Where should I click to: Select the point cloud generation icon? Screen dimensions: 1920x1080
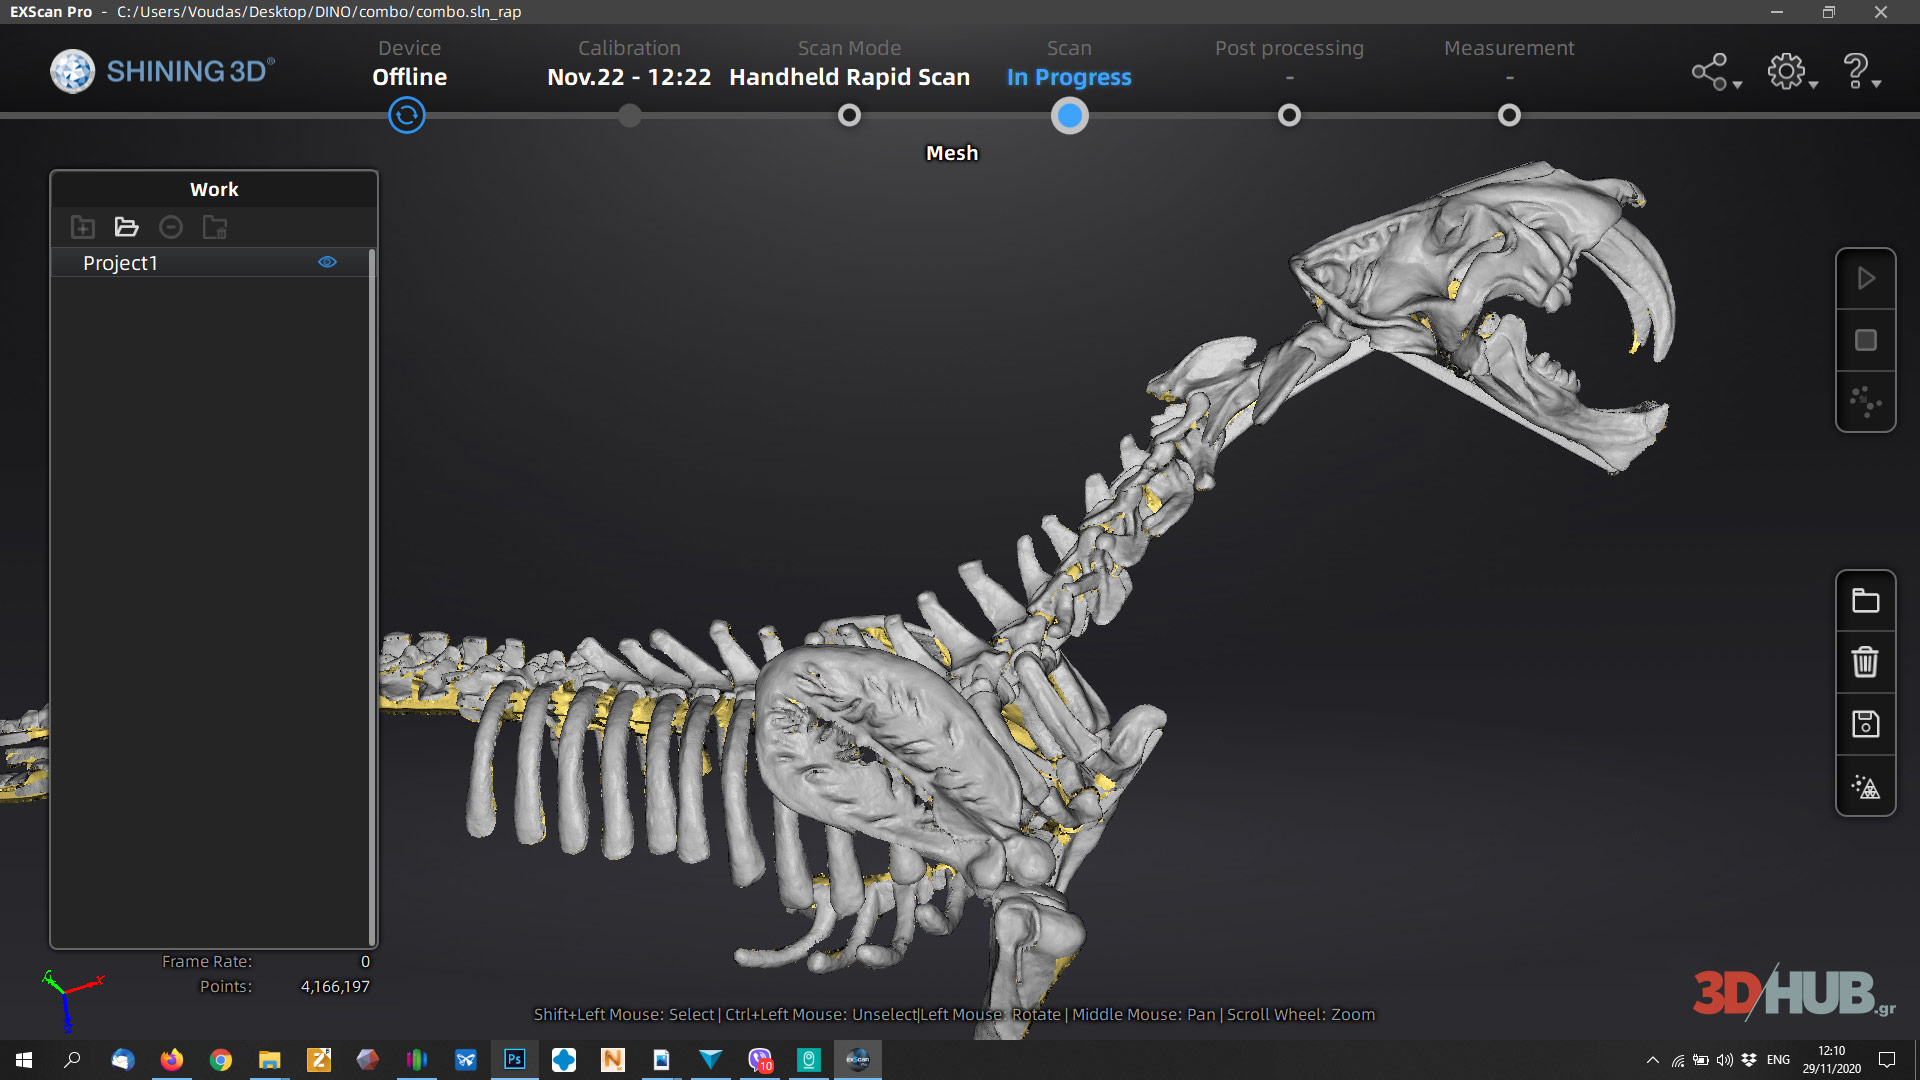1865,402
